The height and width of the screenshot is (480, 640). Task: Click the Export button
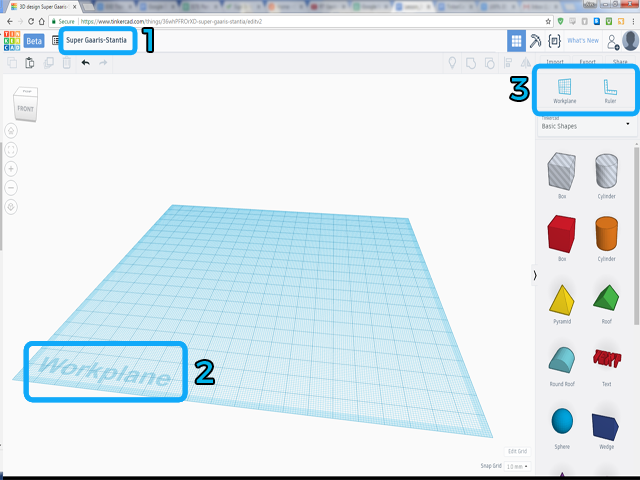(x=587, y=62)
